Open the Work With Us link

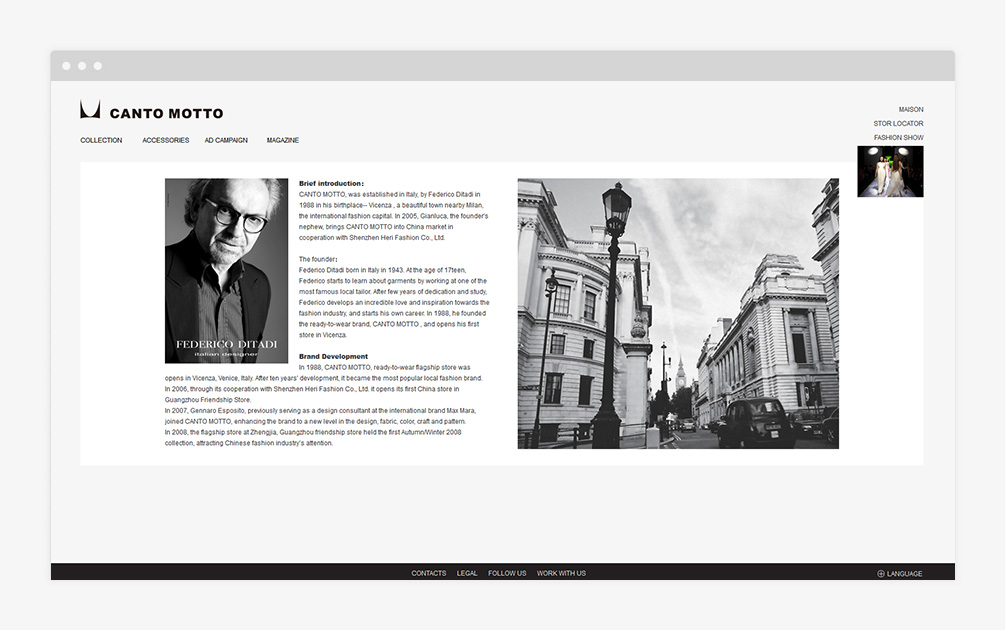561,573
